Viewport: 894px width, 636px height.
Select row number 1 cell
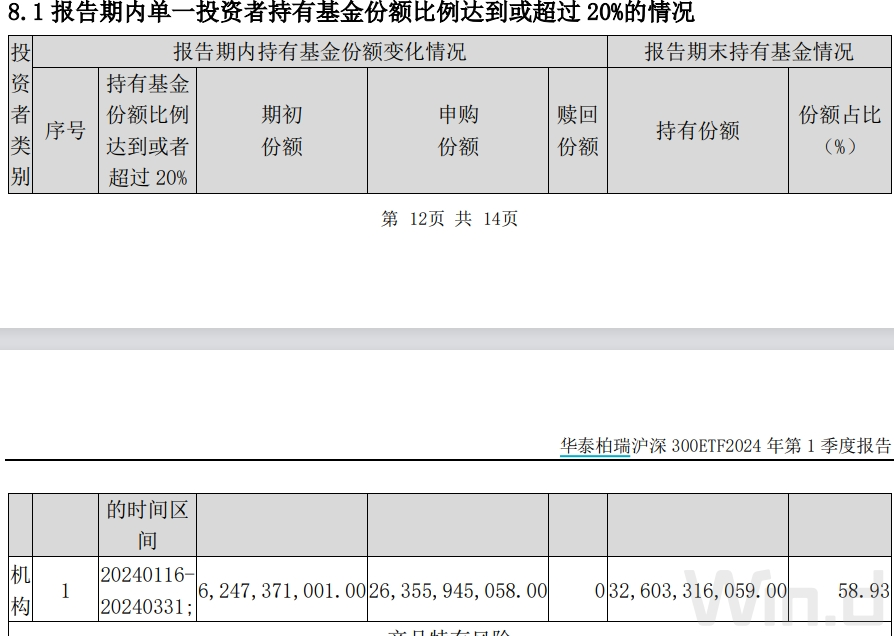64,589
